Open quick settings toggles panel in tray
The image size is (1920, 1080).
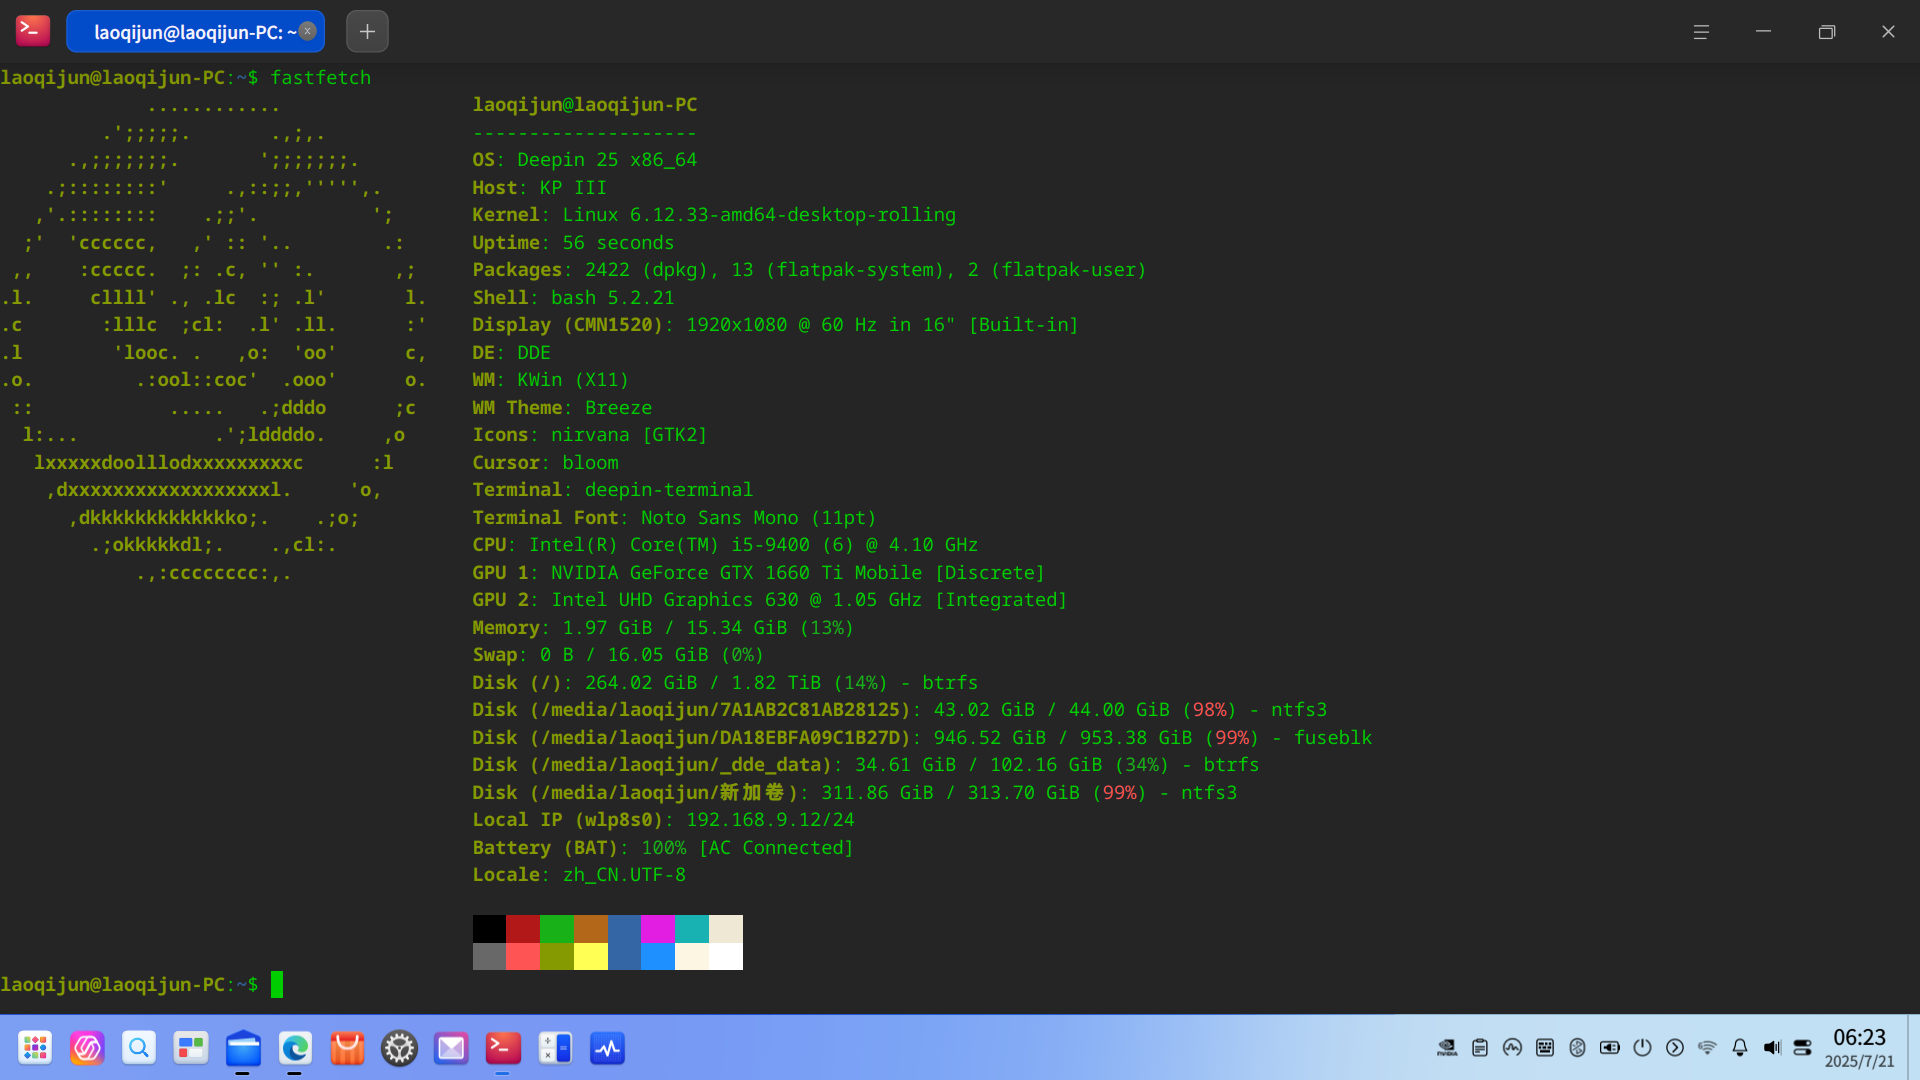pyautogui.click(x=1803, y=1048)
